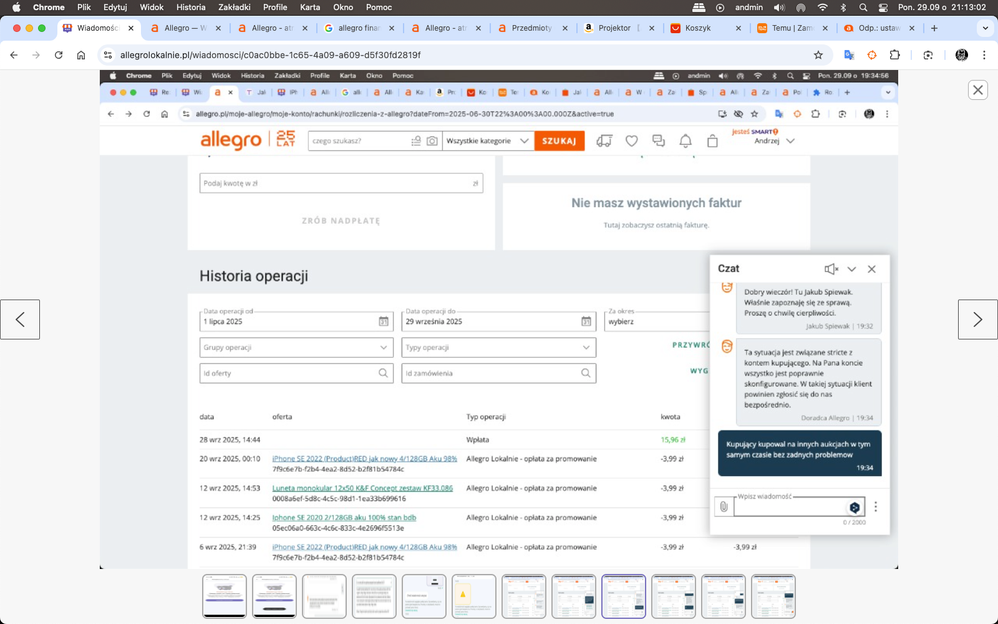Click the bell notifications icon in the Allegro header

coord(685,141)
